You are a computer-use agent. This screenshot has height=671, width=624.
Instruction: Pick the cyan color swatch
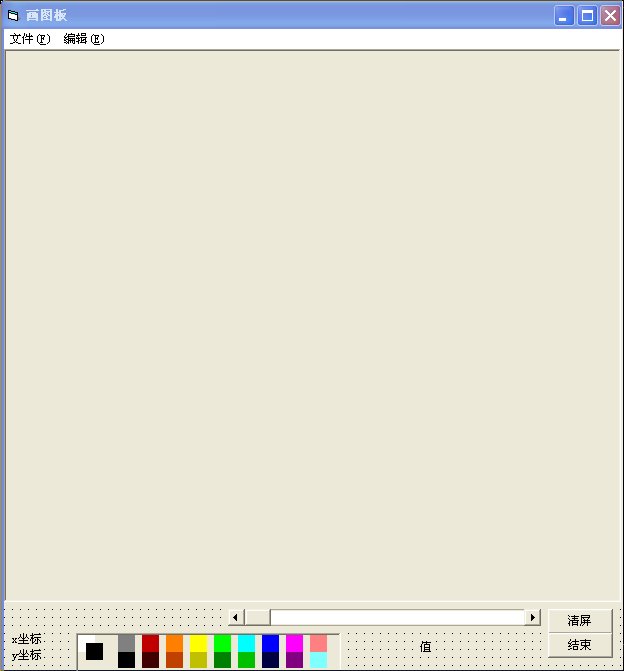(246, 643)
